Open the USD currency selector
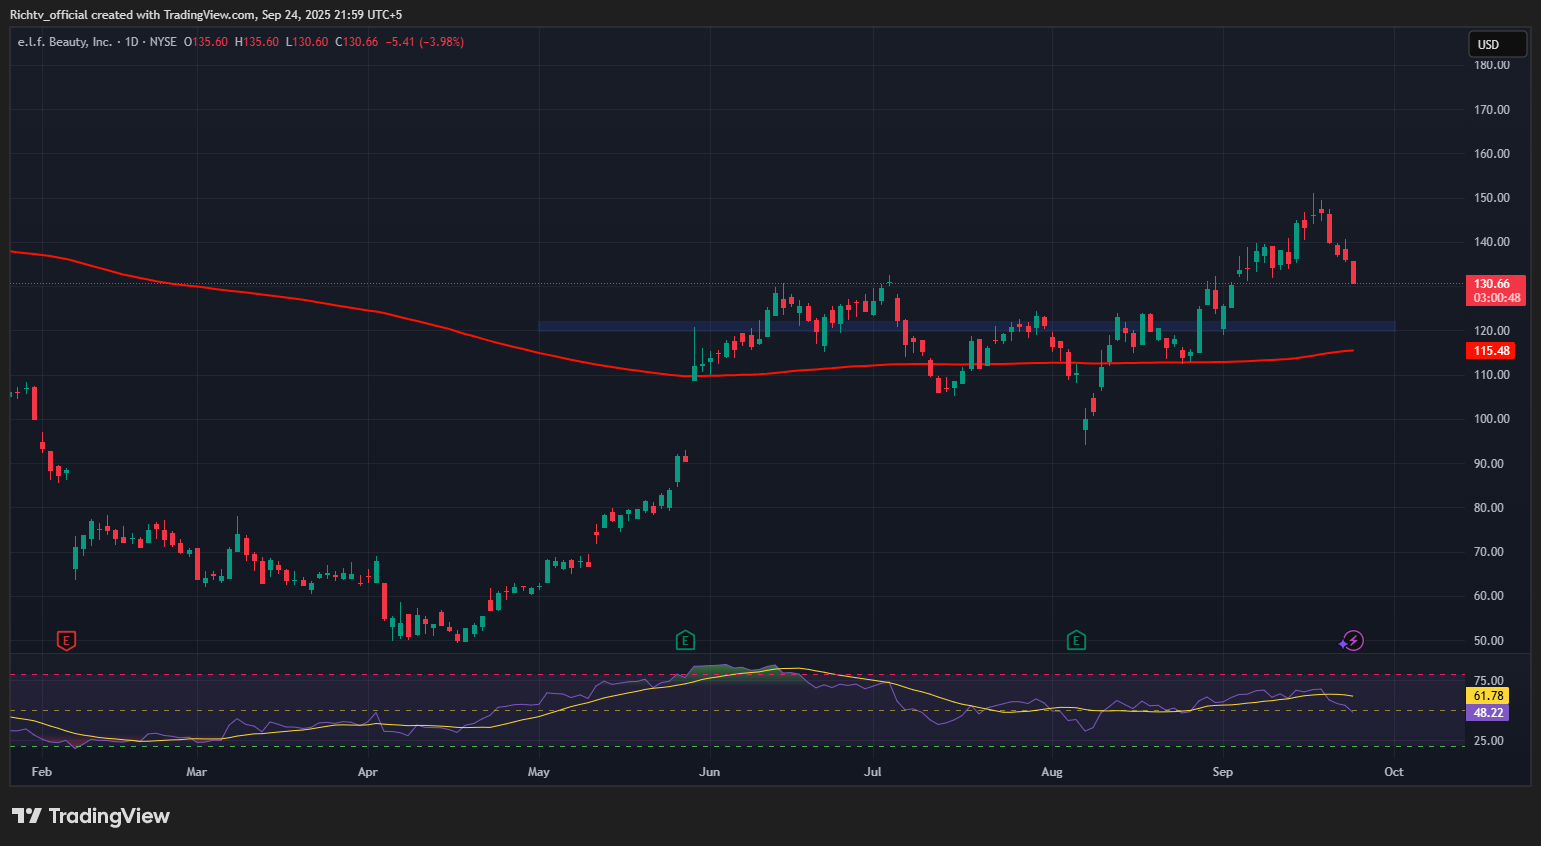1541x846 pixels. [x=1496, y=44]
